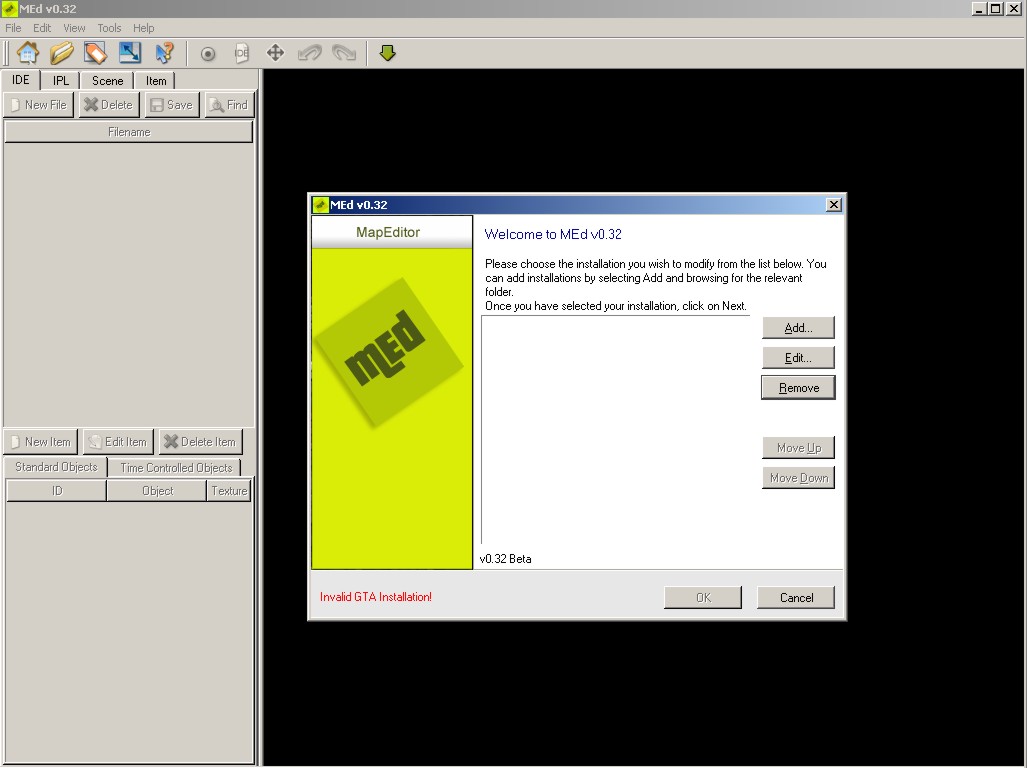The height and width of the screenshot is (768, 1027).
Task: Switch to the Scene tab
Action: (107, 81)
